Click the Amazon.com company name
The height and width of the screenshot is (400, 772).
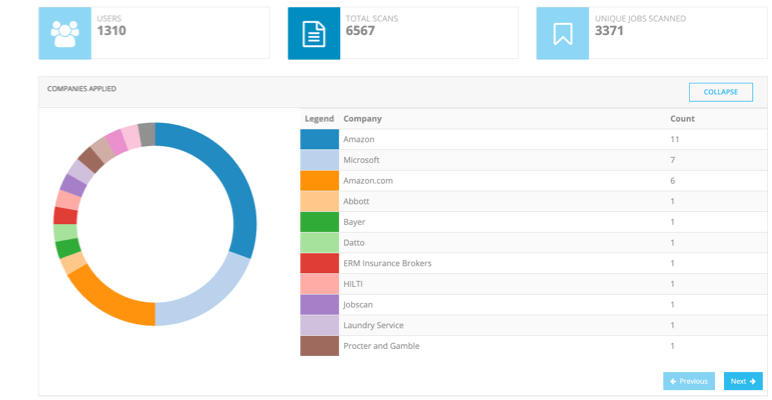(368, 181)
